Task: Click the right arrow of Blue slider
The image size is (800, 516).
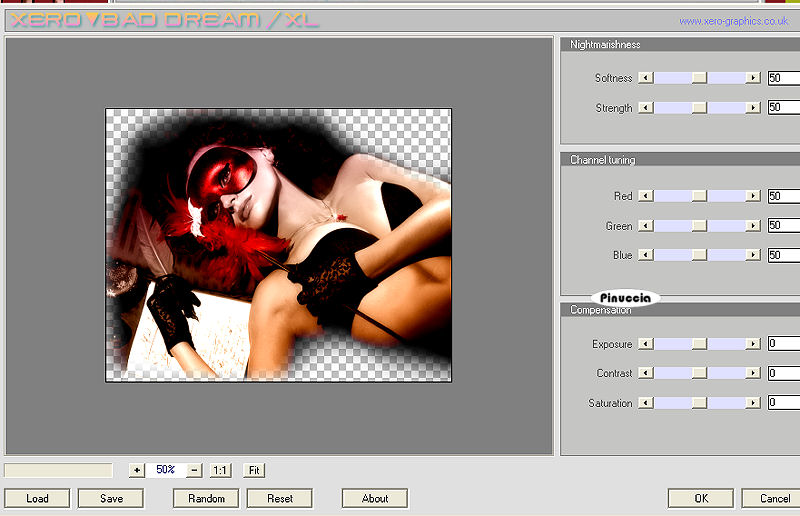Action: coord(753,254)
